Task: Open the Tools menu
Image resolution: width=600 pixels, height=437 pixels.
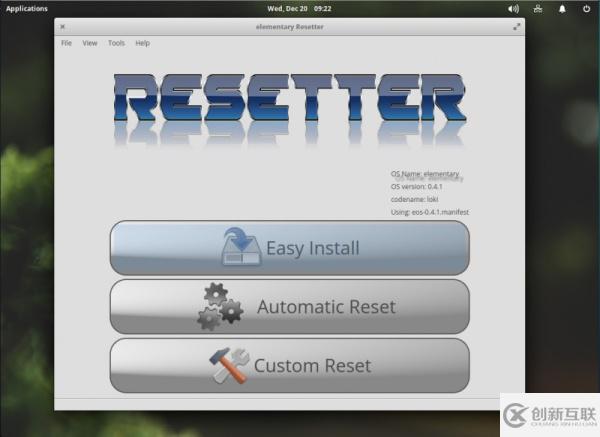Action: tap(116, 43)
